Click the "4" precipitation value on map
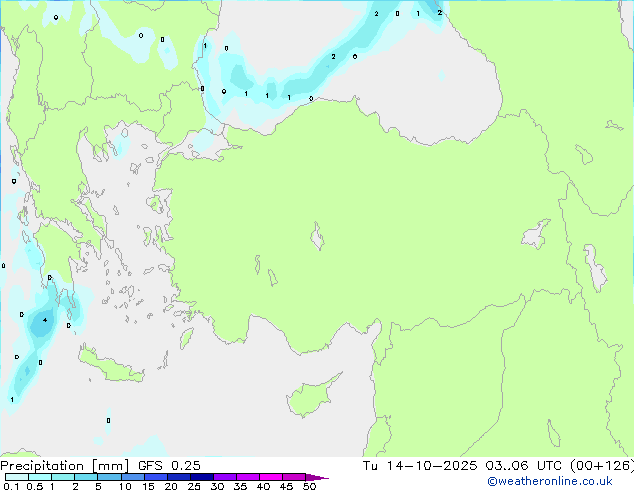 pos(45,320)
